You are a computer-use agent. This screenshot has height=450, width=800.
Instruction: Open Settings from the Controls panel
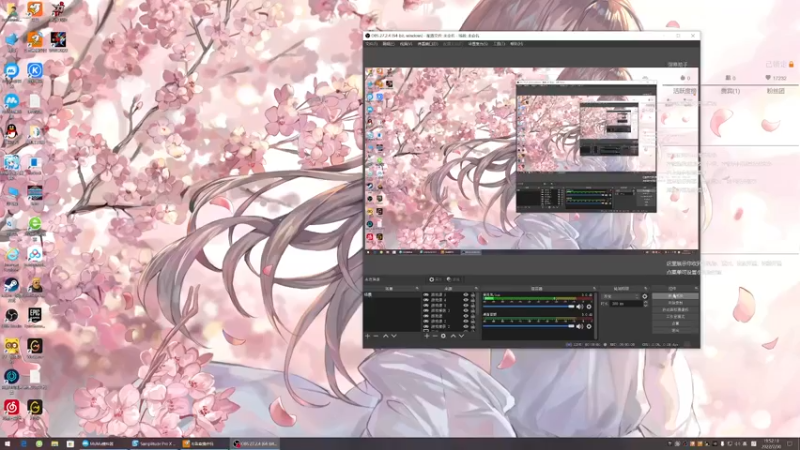point(675,323)
